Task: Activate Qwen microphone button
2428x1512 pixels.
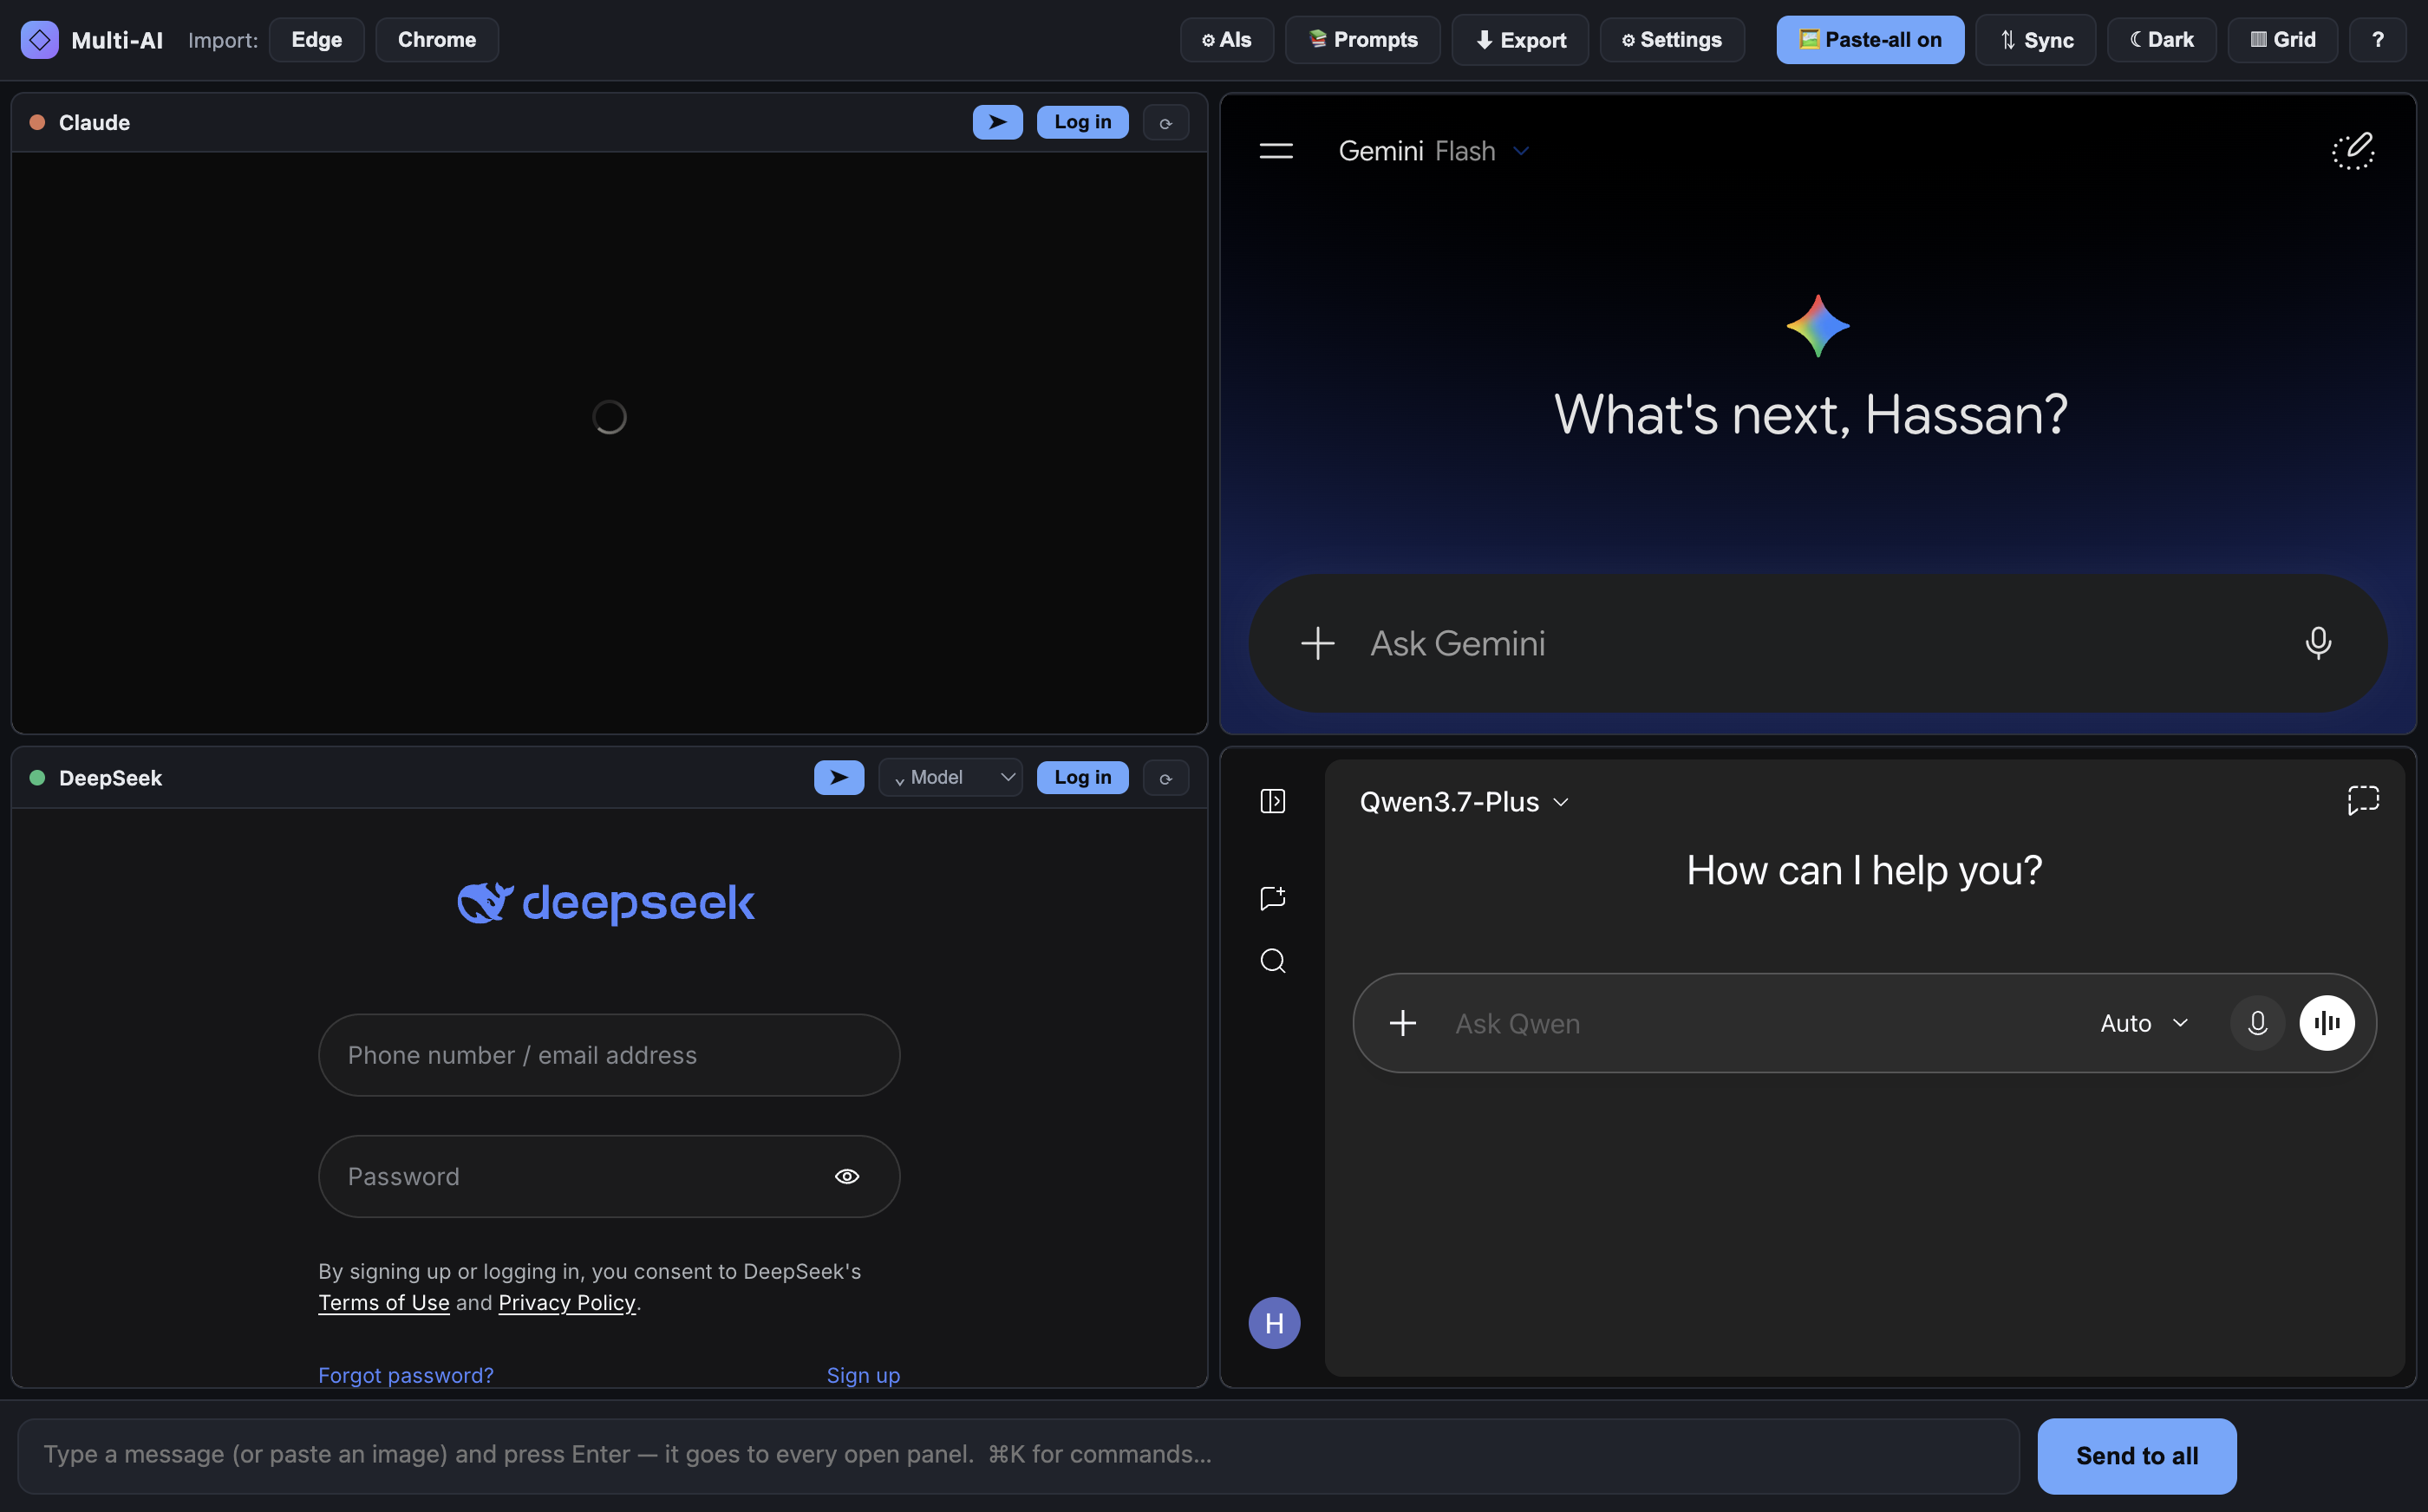Action: coord(2257,1023)
